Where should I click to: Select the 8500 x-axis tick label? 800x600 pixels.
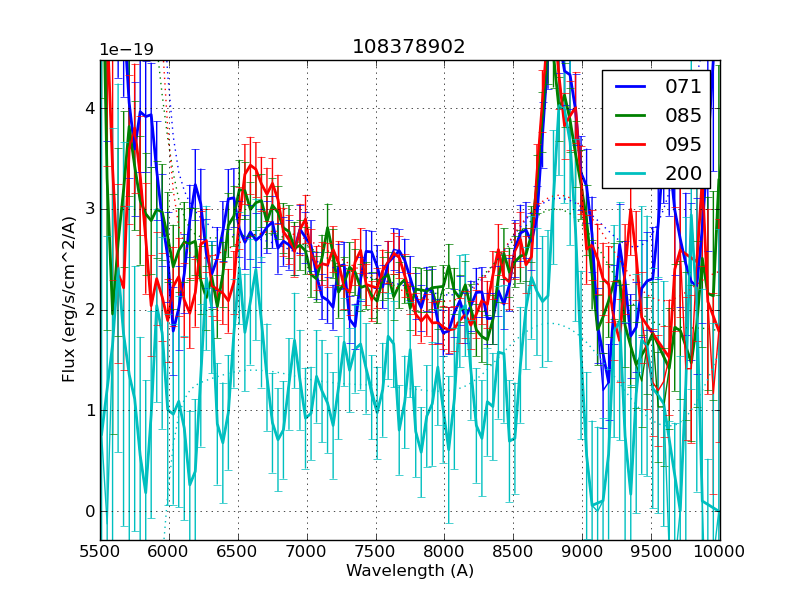point(513,551)
